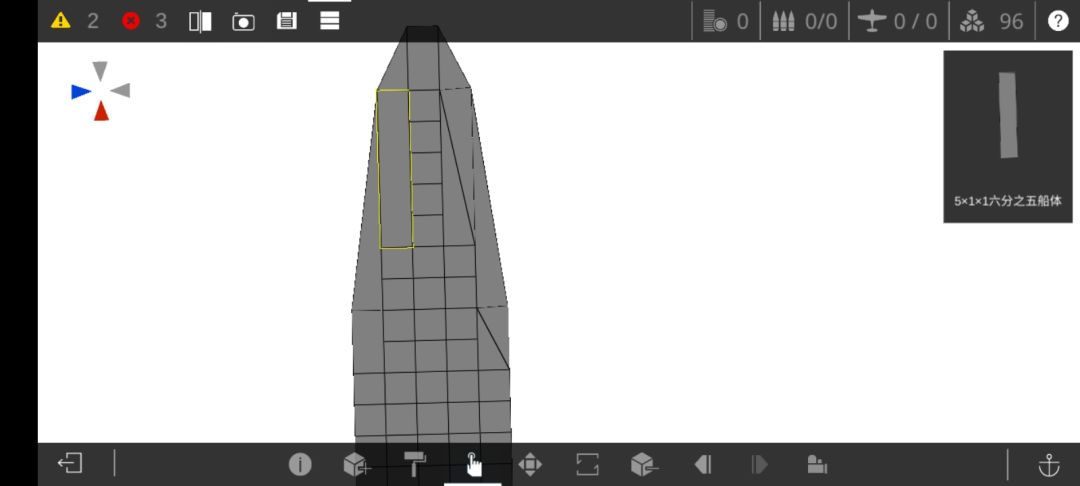Select the four-arrow move tool
Screen dimensions: 1080x486
(530, 465)
